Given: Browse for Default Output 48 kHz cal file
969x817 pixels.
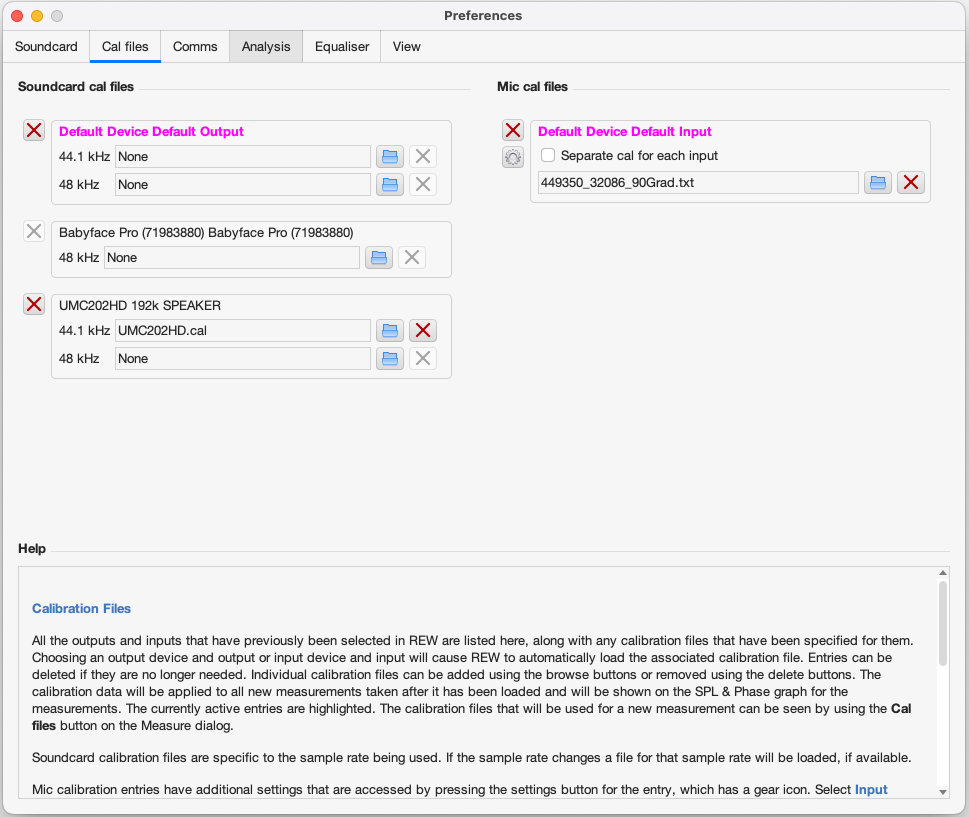Looking at the screenshot, I should point(390,184).
